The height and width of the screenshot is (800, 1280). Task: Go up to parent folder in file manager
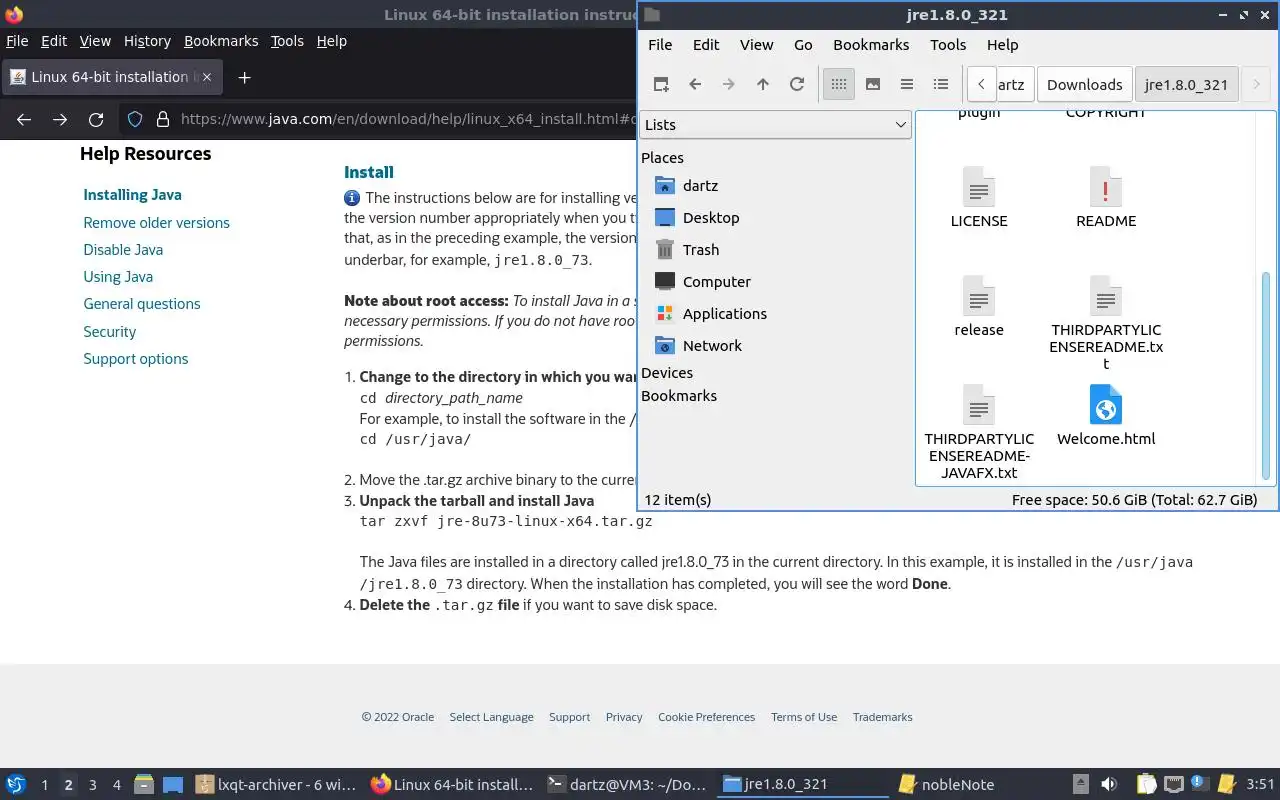763,85
